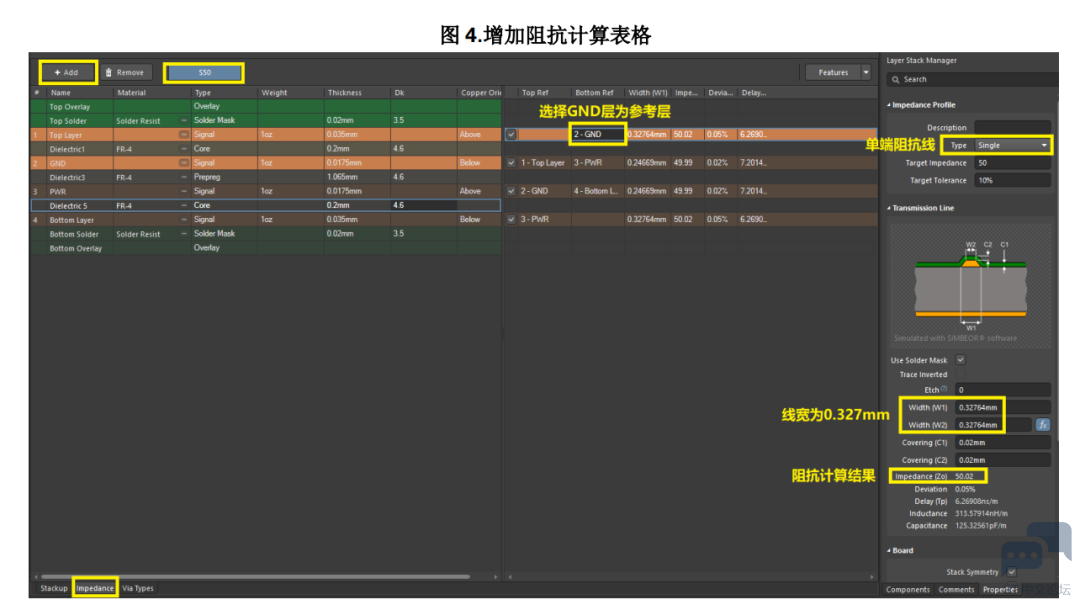Collapse the Board section

coord(889,550)
